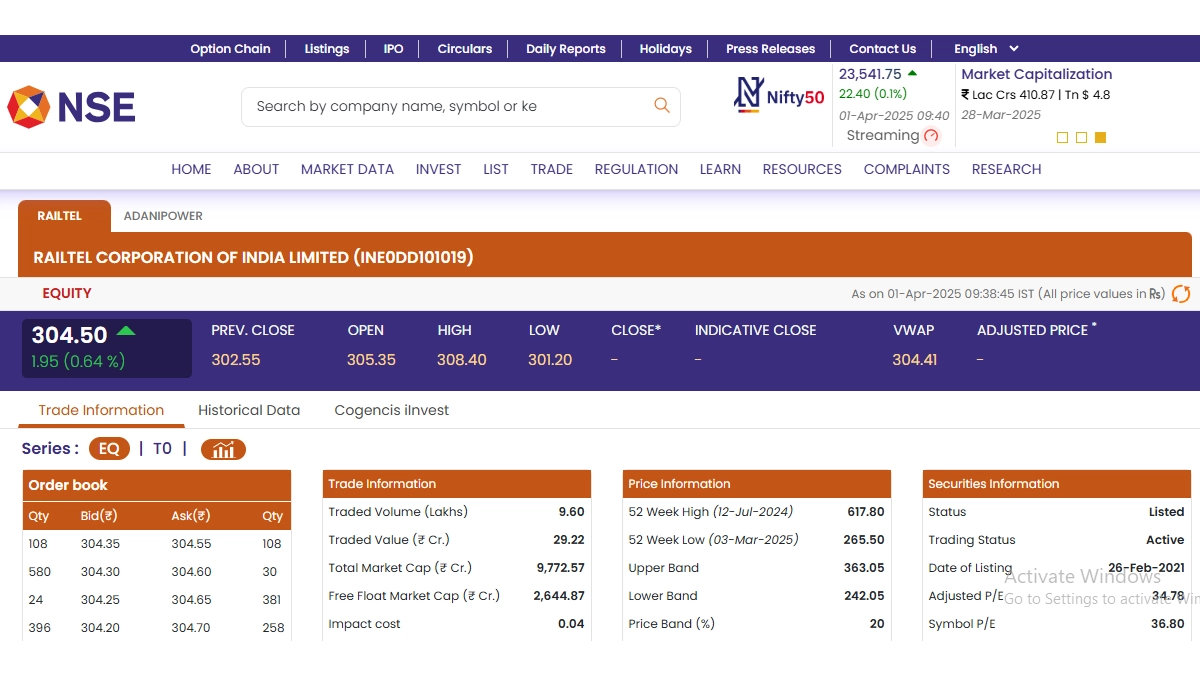Click the Nifty50 logo
The height and width of the screenshot is (675, 1200).
click(x=779, y=94)
